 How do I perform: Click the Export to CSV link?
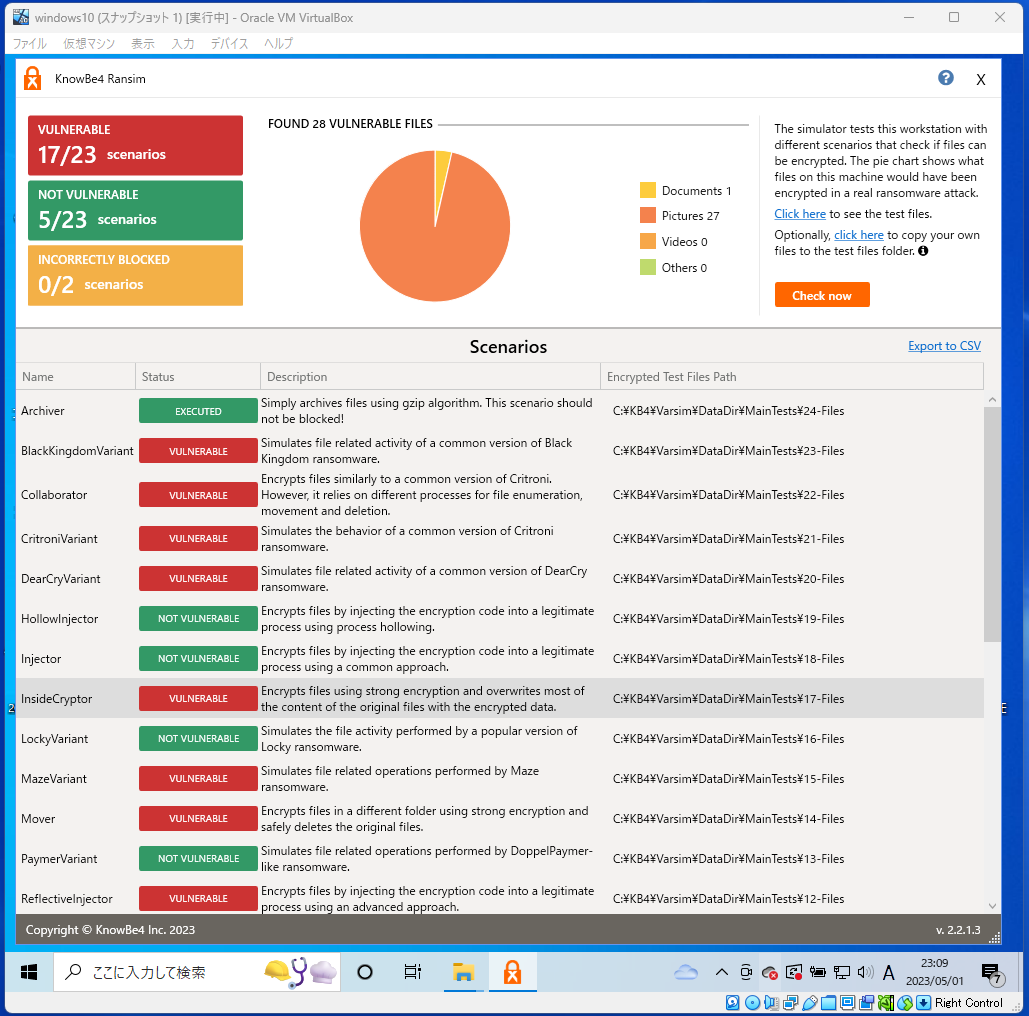click(944, 346)
